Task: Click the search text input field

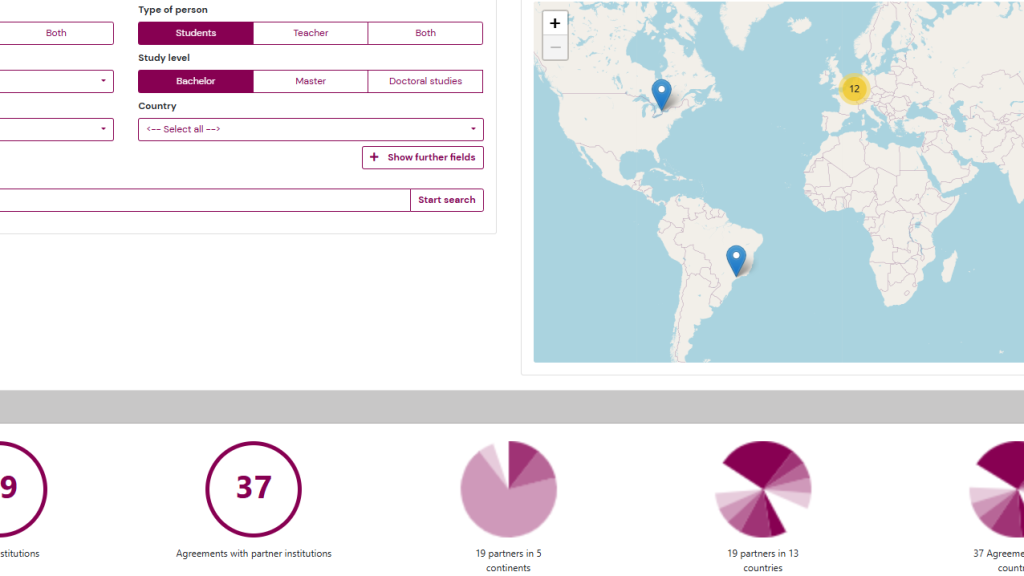Action: click(x=204, y=200)
